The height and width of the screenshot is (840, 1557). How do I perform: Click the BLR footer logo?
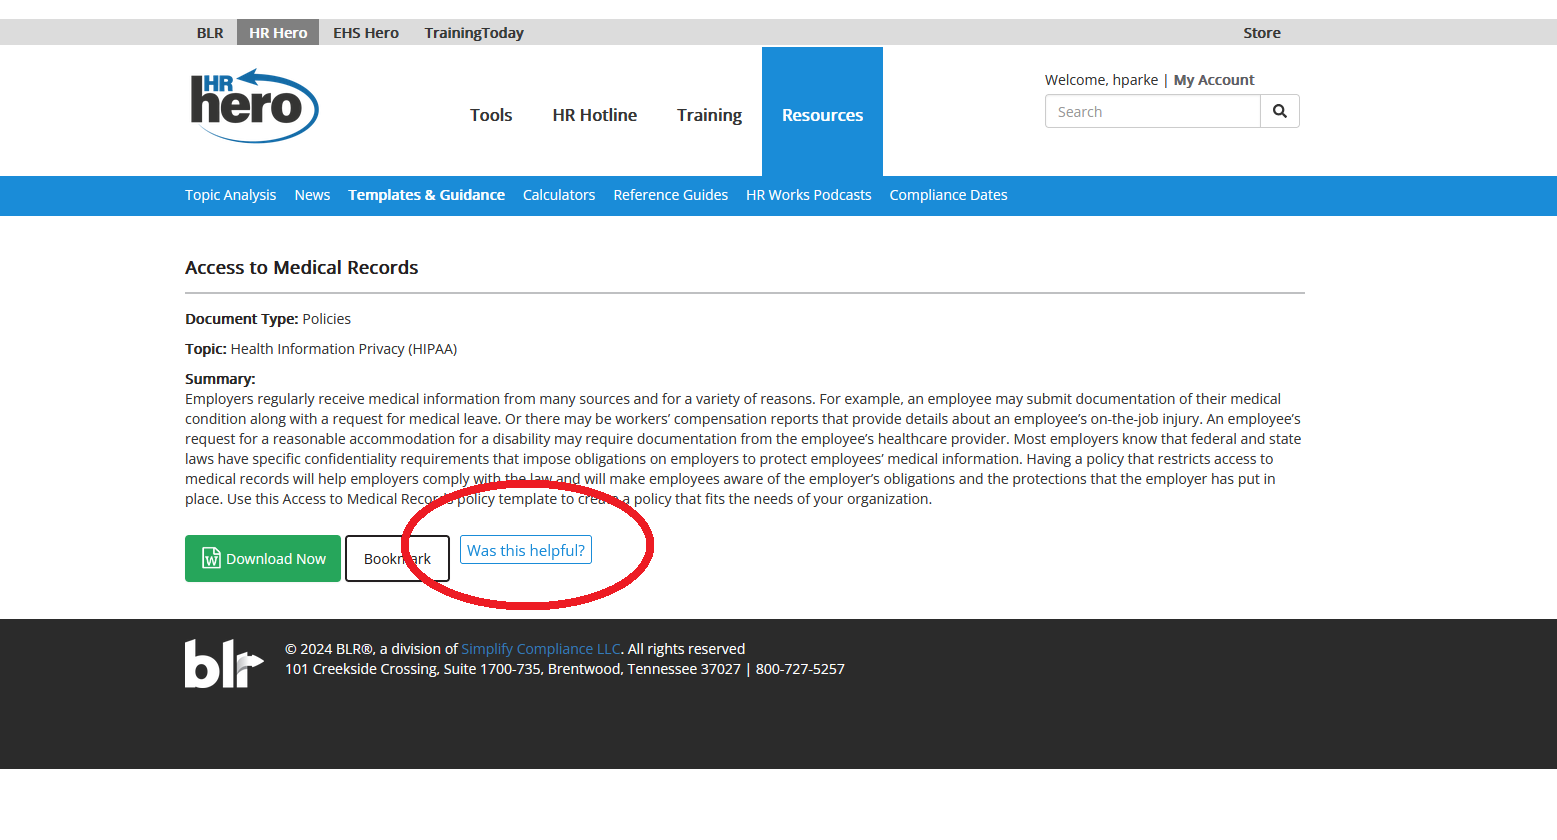224,663
